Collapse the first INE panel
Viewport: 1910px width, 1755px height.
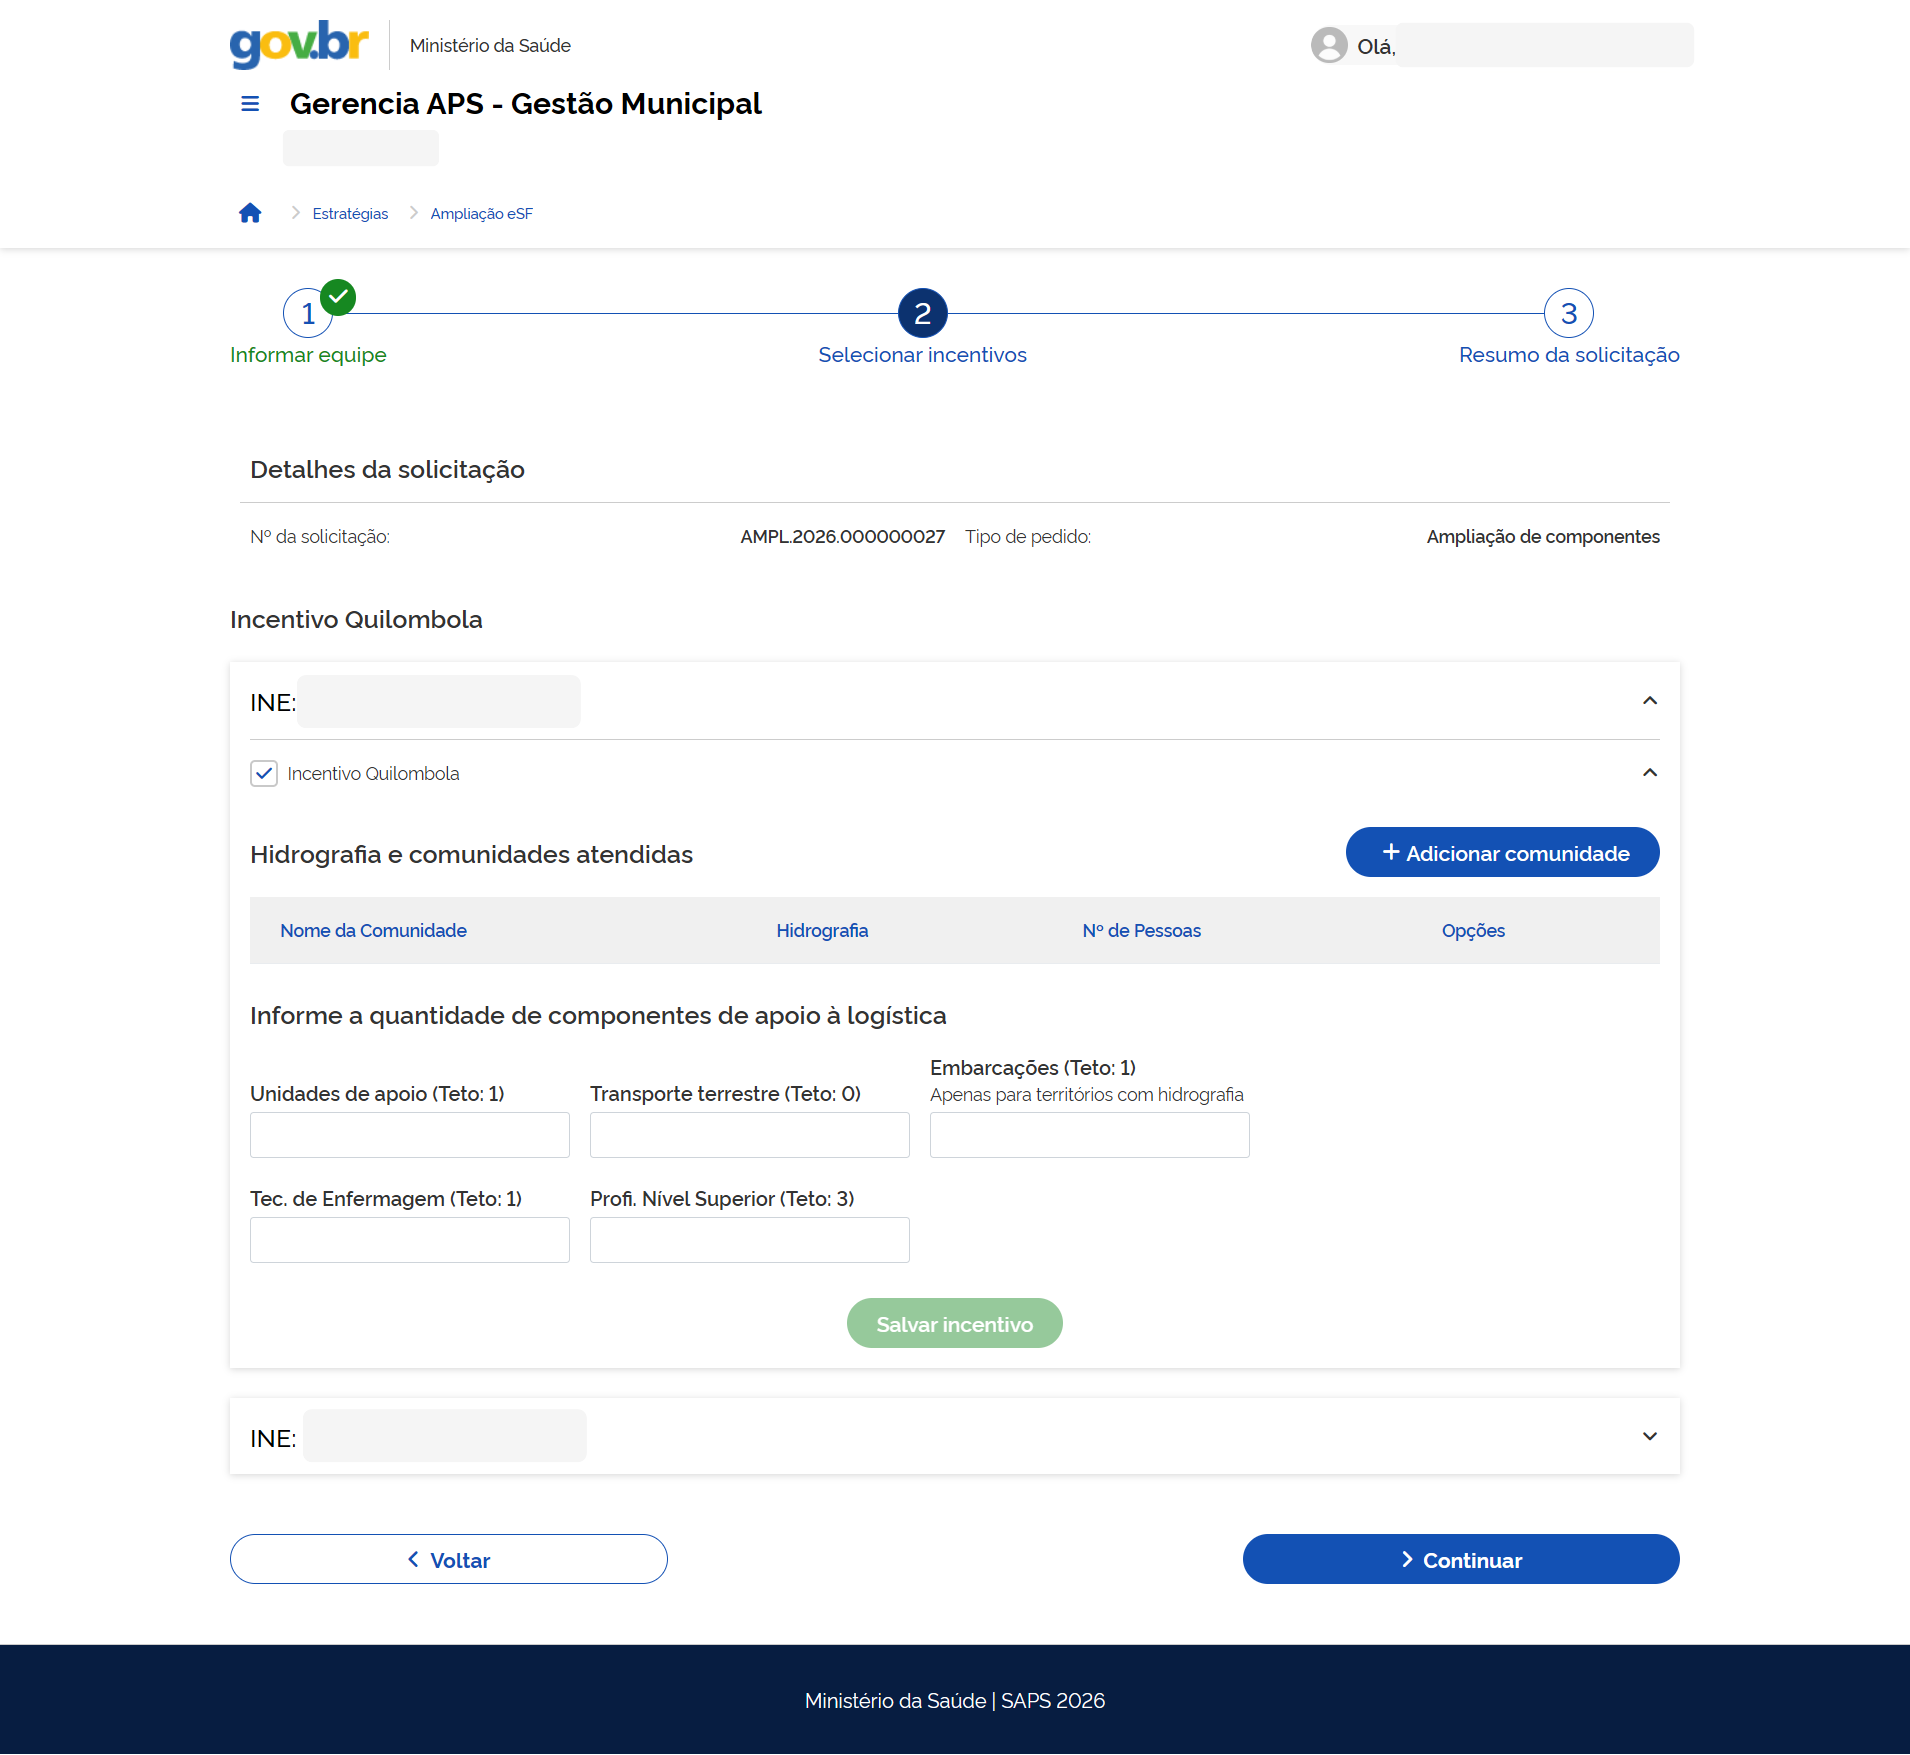click(1650, 701)
